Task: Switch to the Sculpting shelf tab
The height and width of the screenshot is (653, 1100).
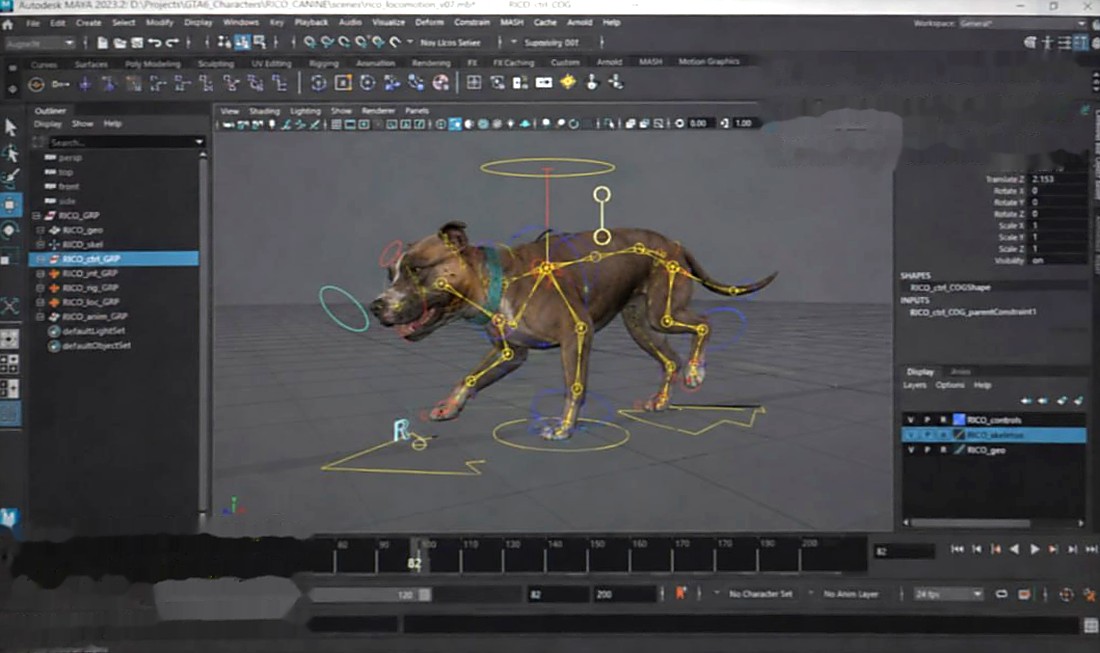Action: 215,63
